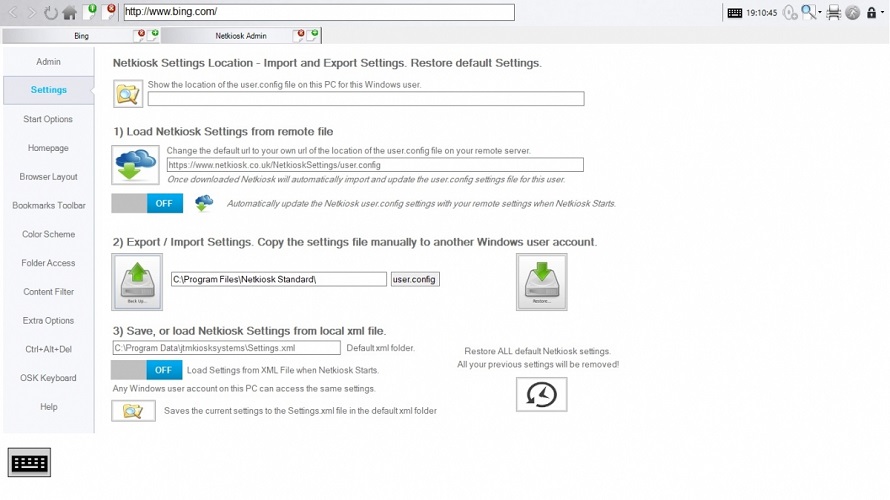Open the on-screen keyboard from the top toolbar
Image resolution: width=890 pixels, height=500 pixels.
tap(734, 12)
